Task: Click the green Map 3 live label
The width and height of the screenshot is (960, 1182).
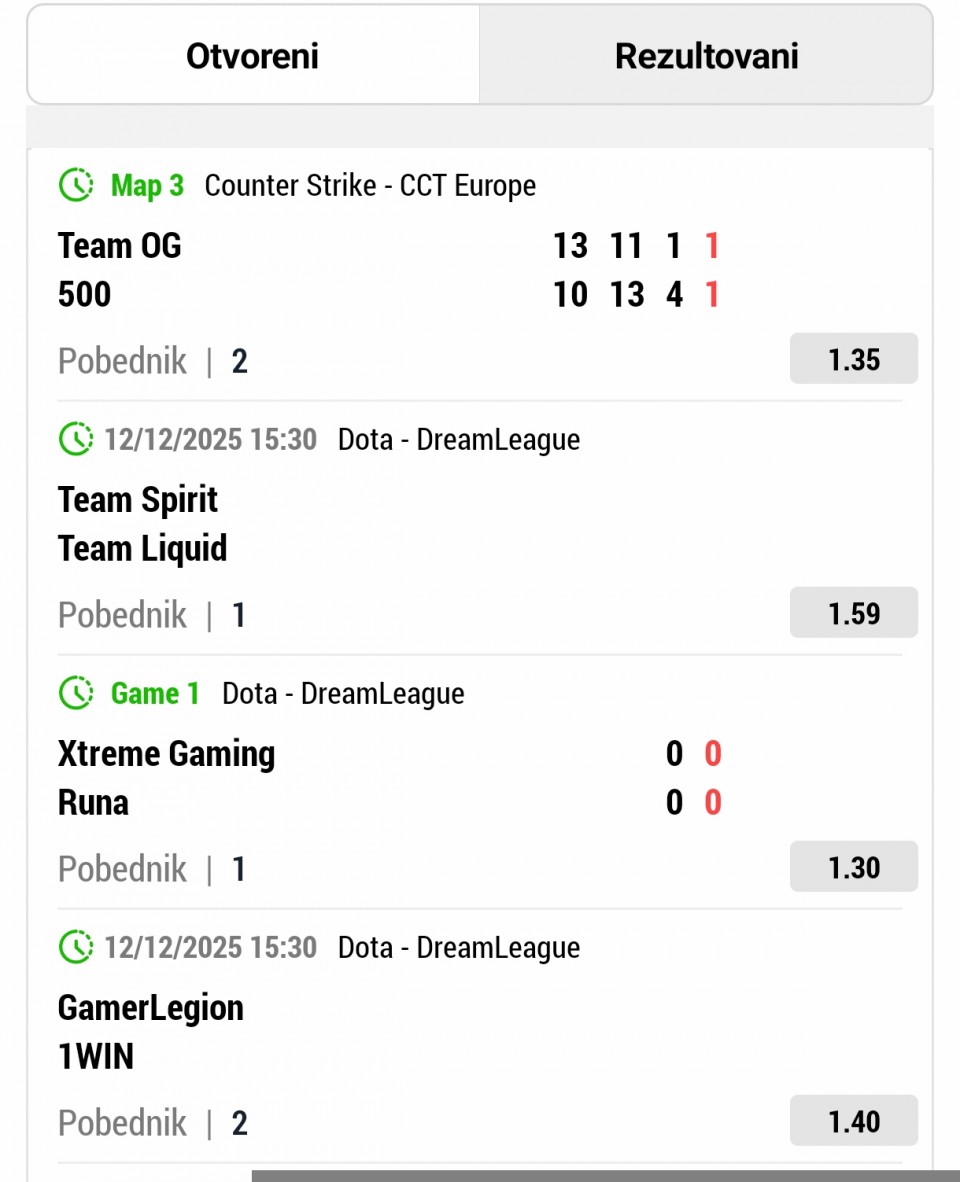Action: [147, 186]
